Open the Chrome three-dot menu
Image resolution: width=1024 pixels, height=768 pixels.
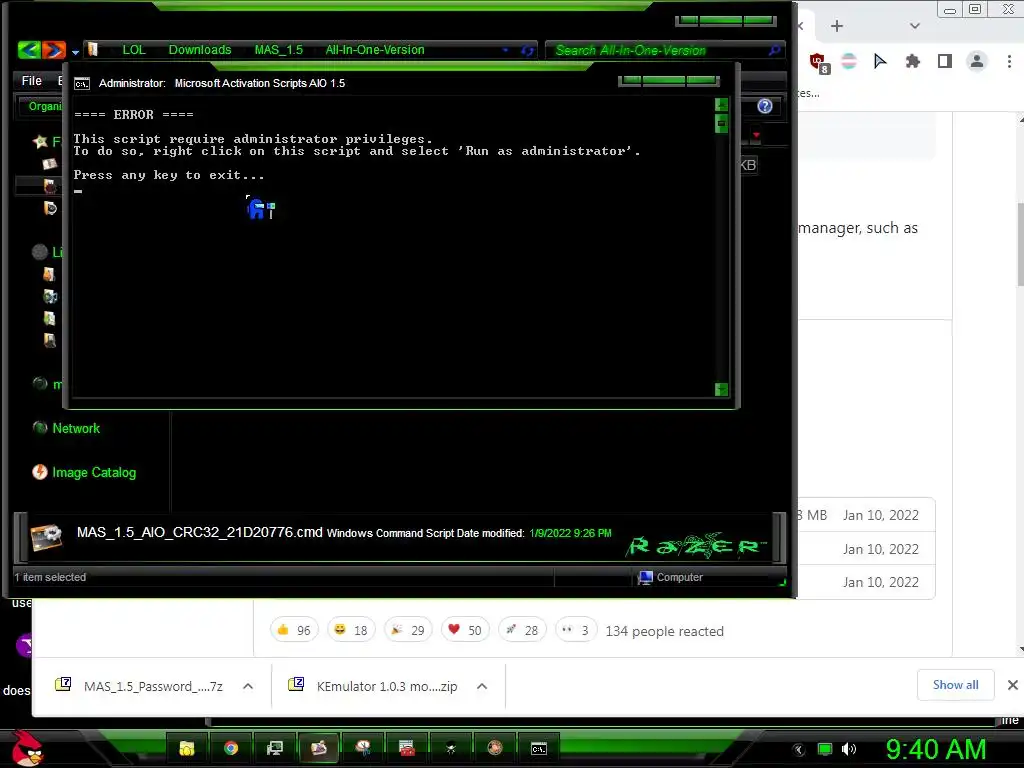(1009, 61)
